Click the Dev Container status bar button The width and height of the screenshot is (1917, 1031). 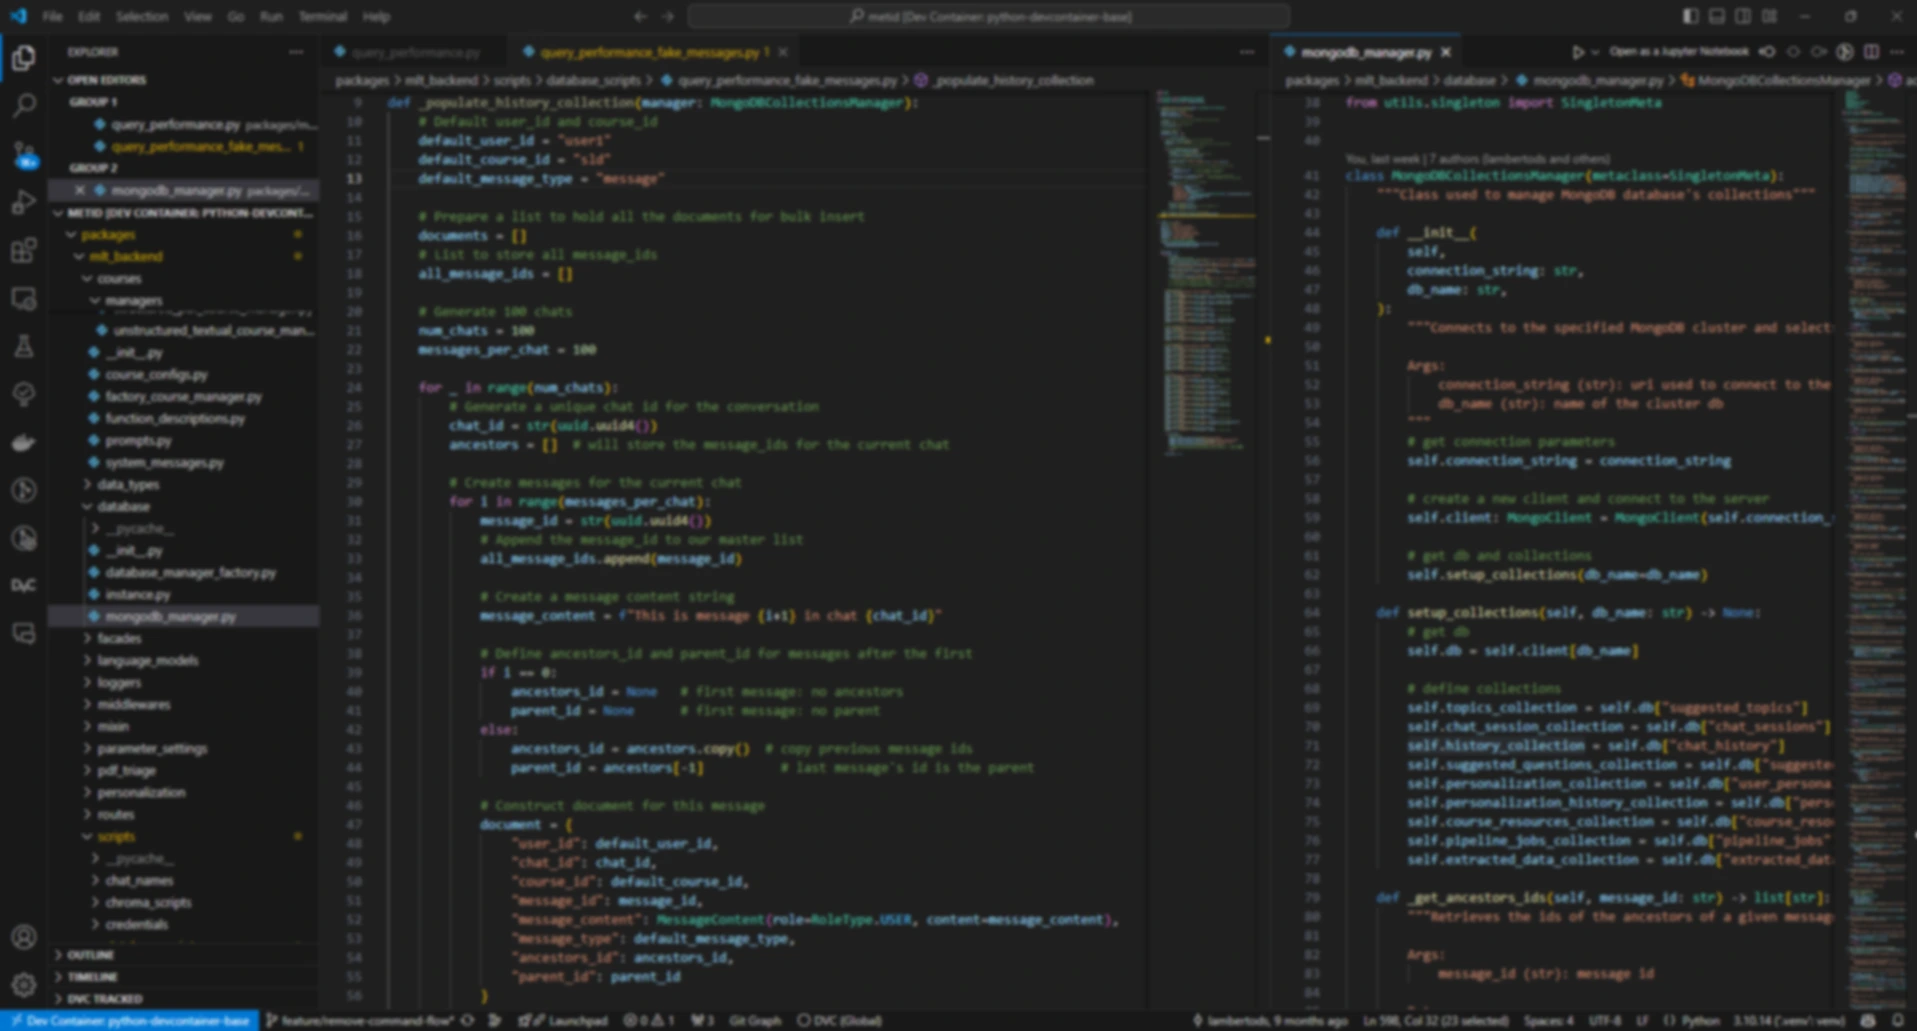[x=130, y=1021]
